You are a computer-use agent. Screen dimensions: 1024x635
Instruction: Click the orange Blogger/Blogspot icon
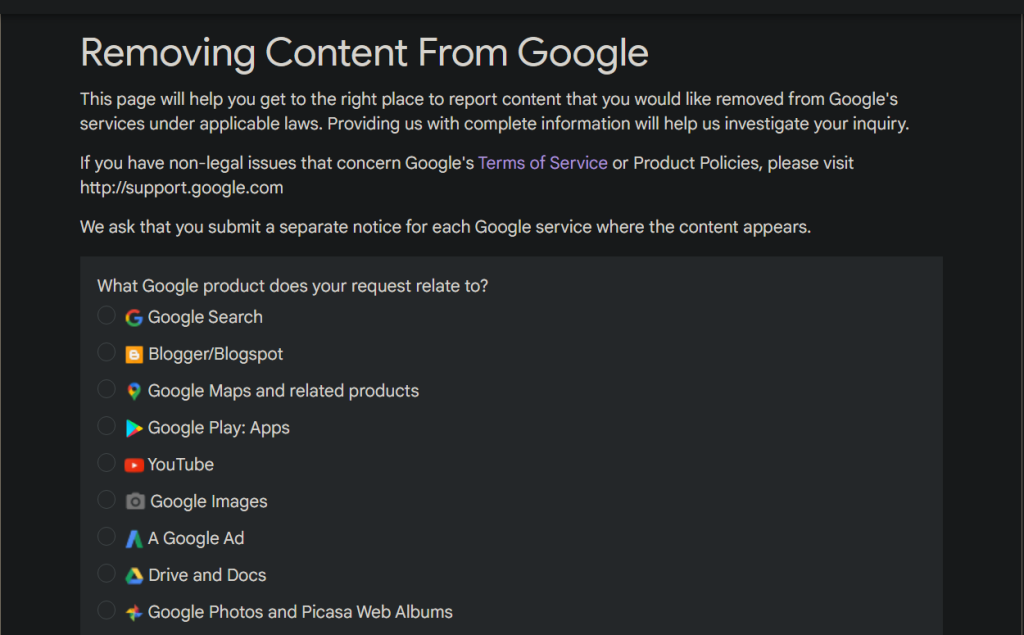coord(134,354)
